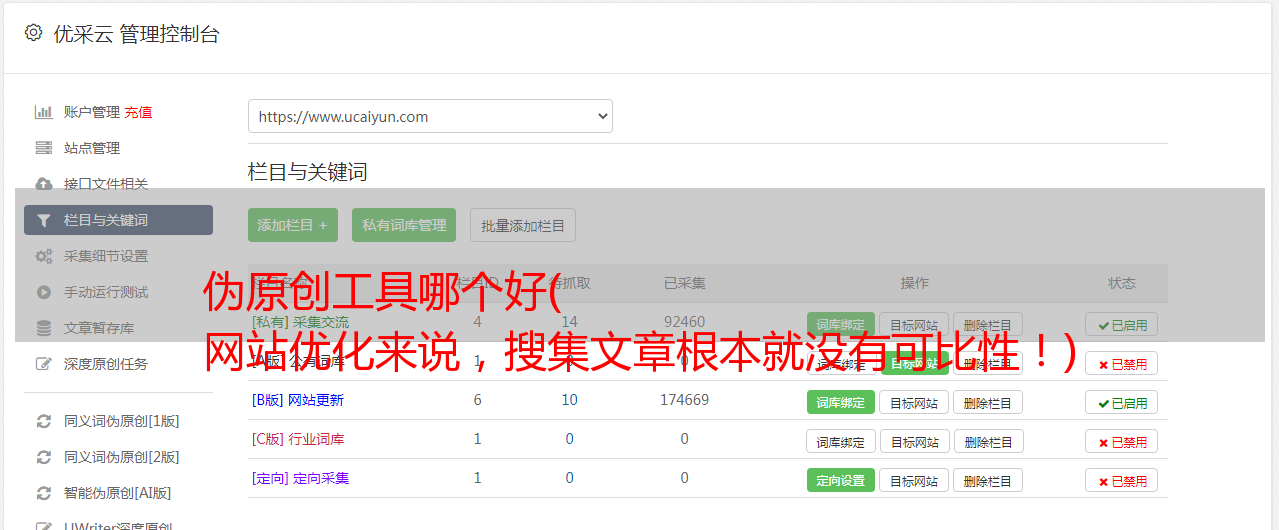
Task: Select 手动运行测试 menu item
Action: pyautogui.click(x=106, y=292)
